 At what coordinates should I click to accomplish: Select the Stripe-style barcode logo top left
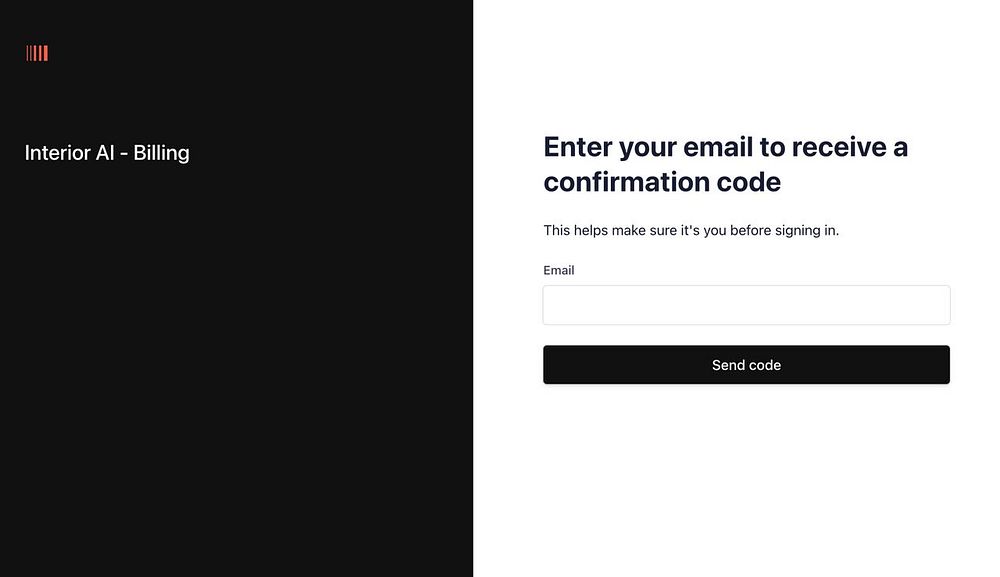click(x=37, y=53)
